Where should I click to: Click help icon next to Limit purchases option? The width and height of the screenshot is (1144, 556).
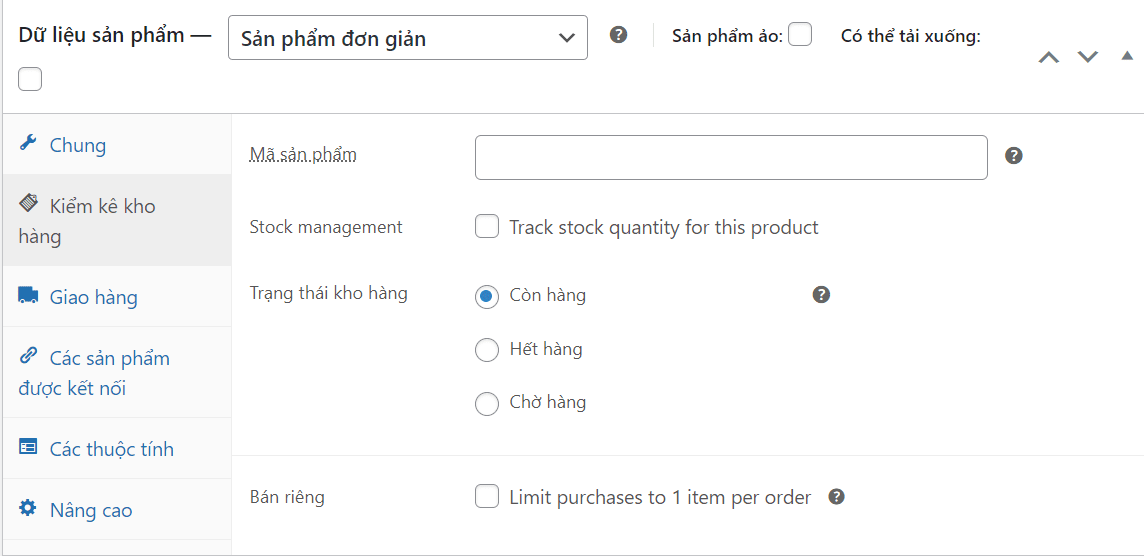pos(837,497)
